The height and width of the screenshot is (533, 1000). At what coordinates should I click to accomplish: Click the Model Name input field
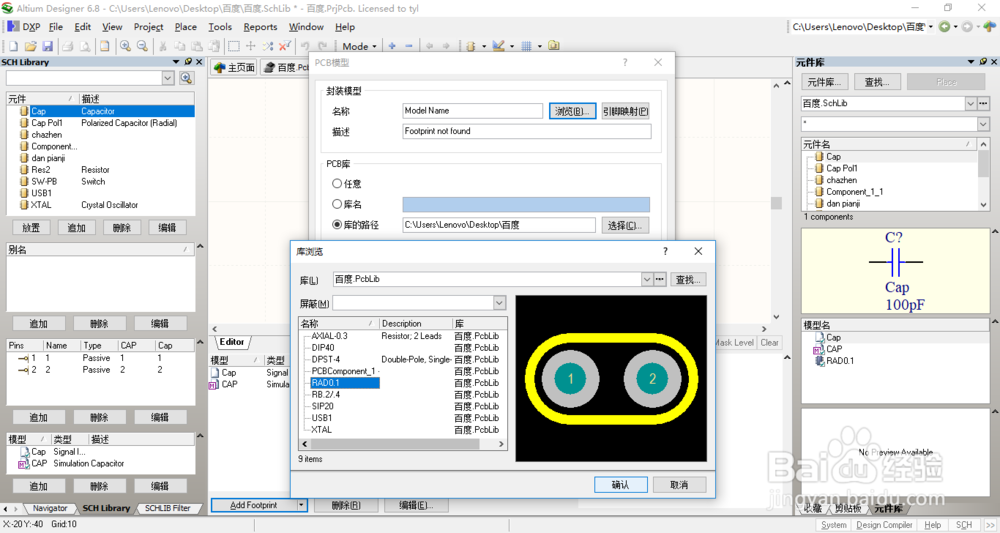(473, 111)
